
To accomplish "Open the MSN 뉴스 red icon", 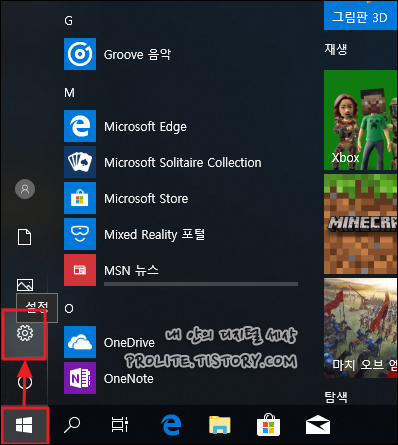I will pyautogui.click(x=80, y=270).
